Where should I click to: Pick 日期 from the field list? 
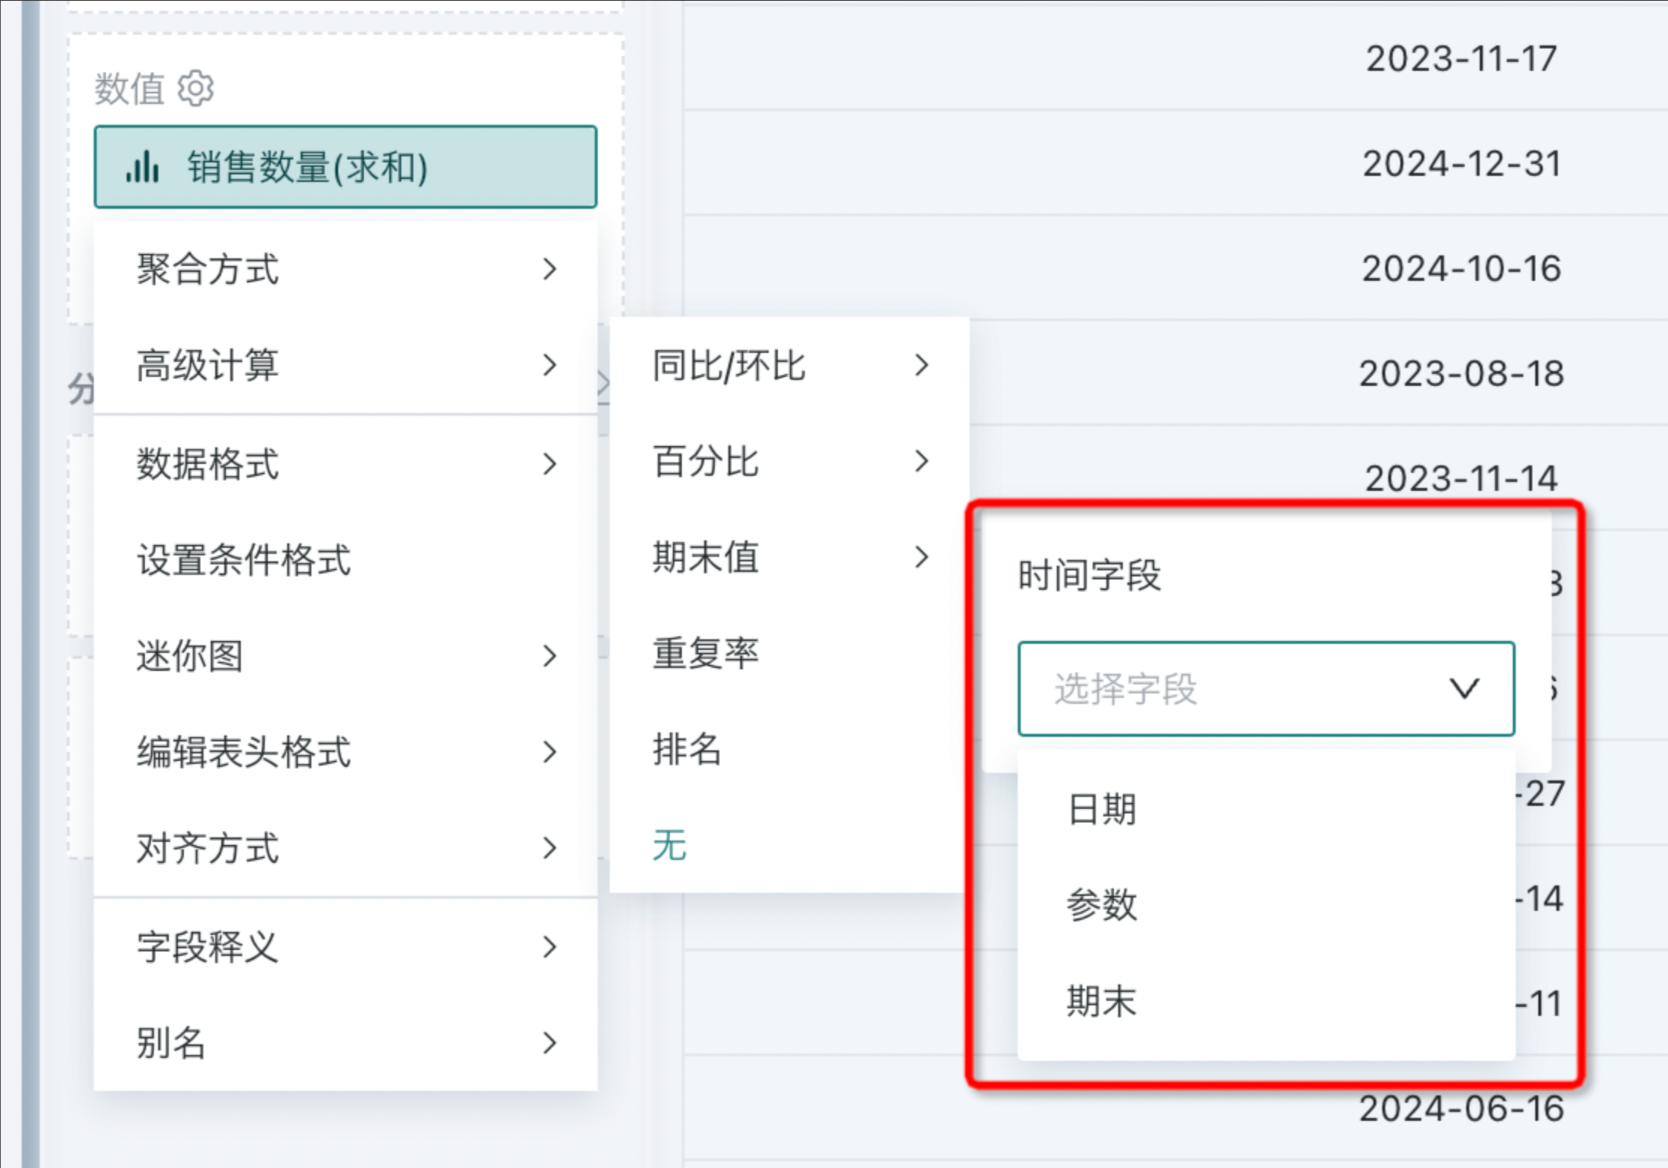(x=1266, y=809)
